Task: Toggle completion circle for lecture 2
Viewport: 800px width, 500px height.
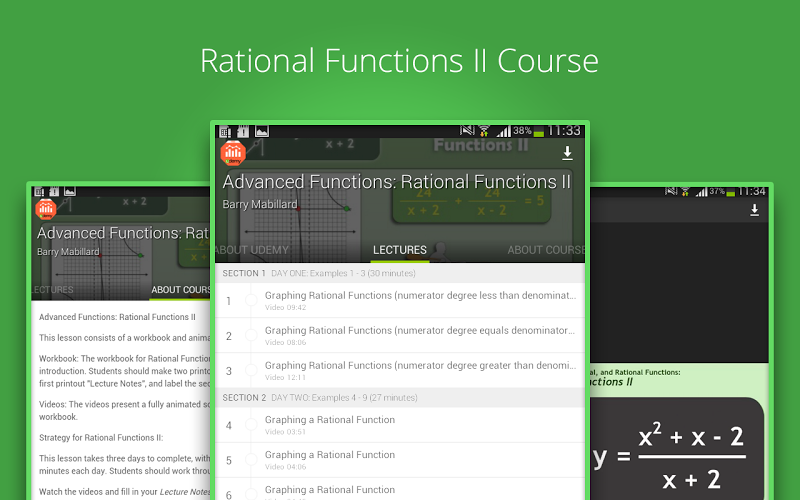Action: click(251, 336)
